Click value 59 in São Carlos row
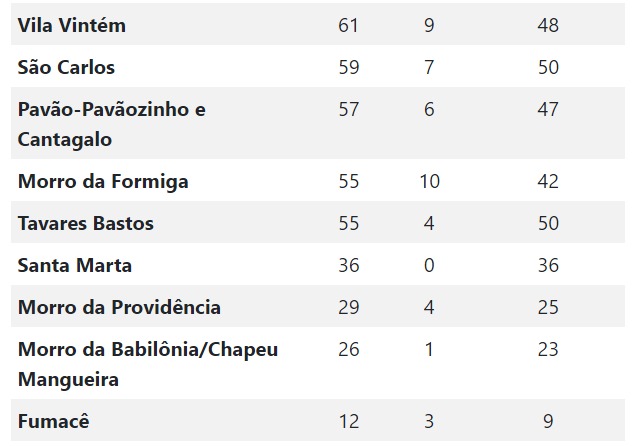The image size is (636, 446). tap(349, 67)
